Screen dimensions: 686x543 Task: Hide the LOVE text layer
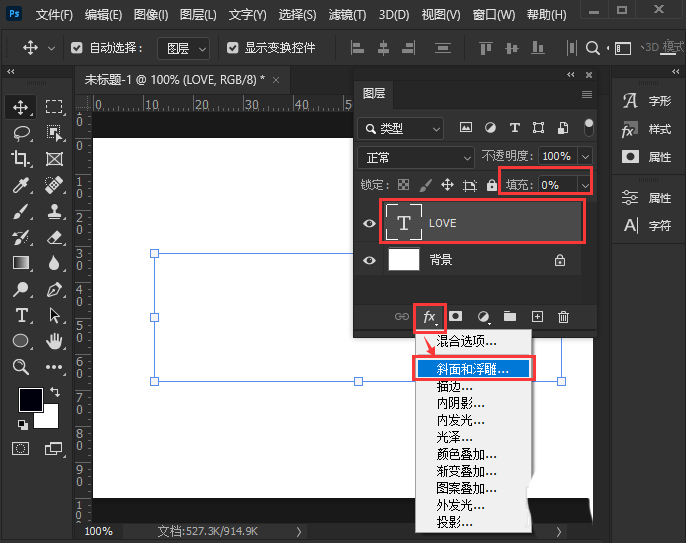click(369, 224)
